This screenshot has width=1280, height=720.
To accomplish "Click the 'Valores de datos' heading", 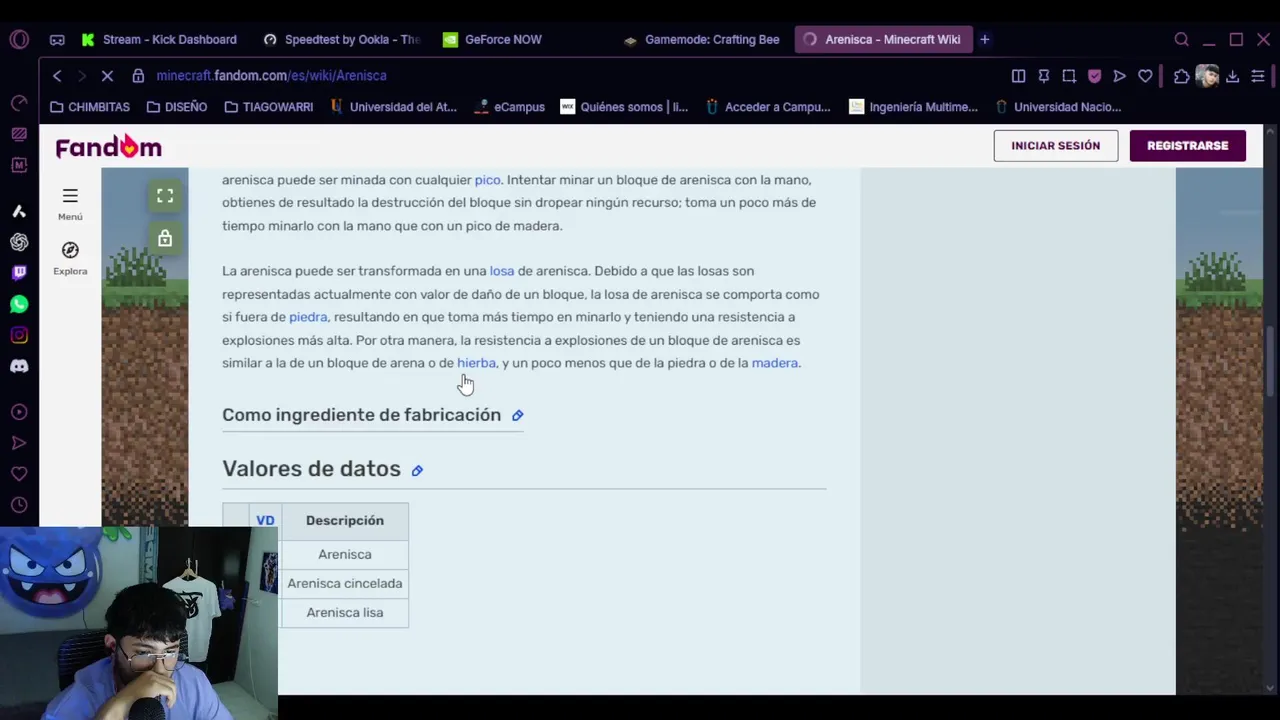I will [x=311, y=469].
